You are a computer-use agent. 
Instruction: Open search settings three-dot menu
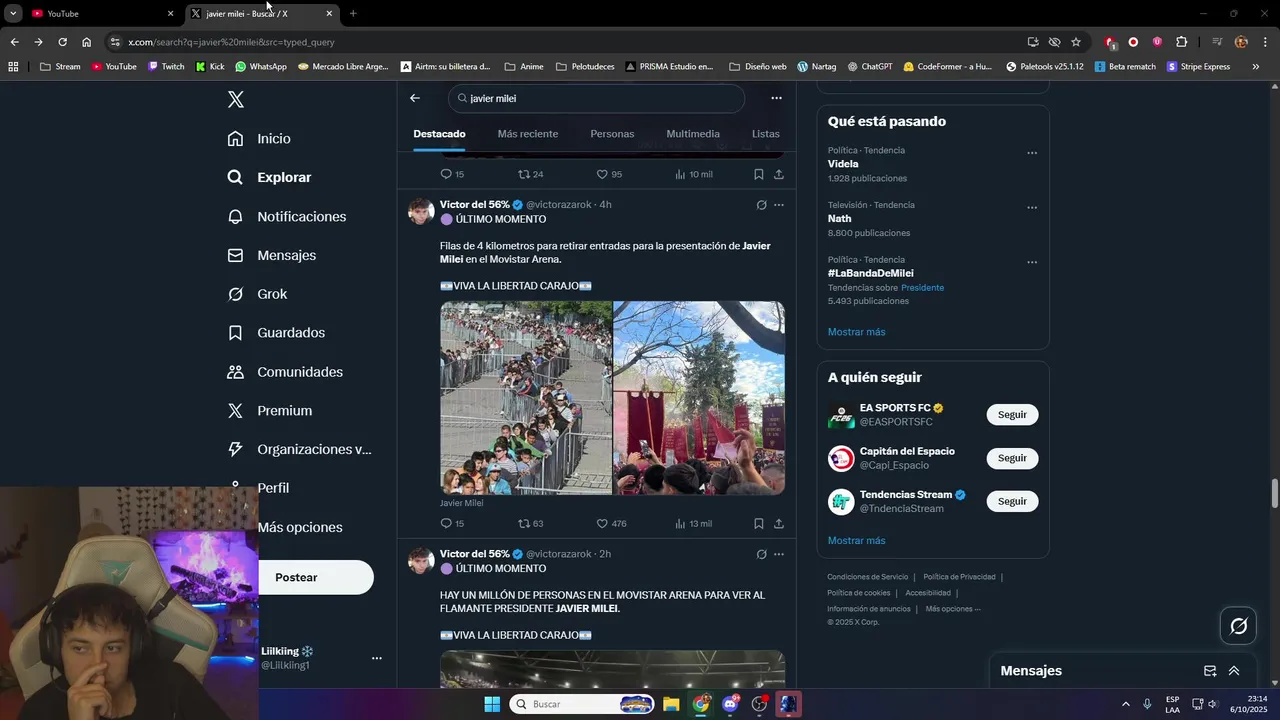pyautogui.click(x=776, y=98)
